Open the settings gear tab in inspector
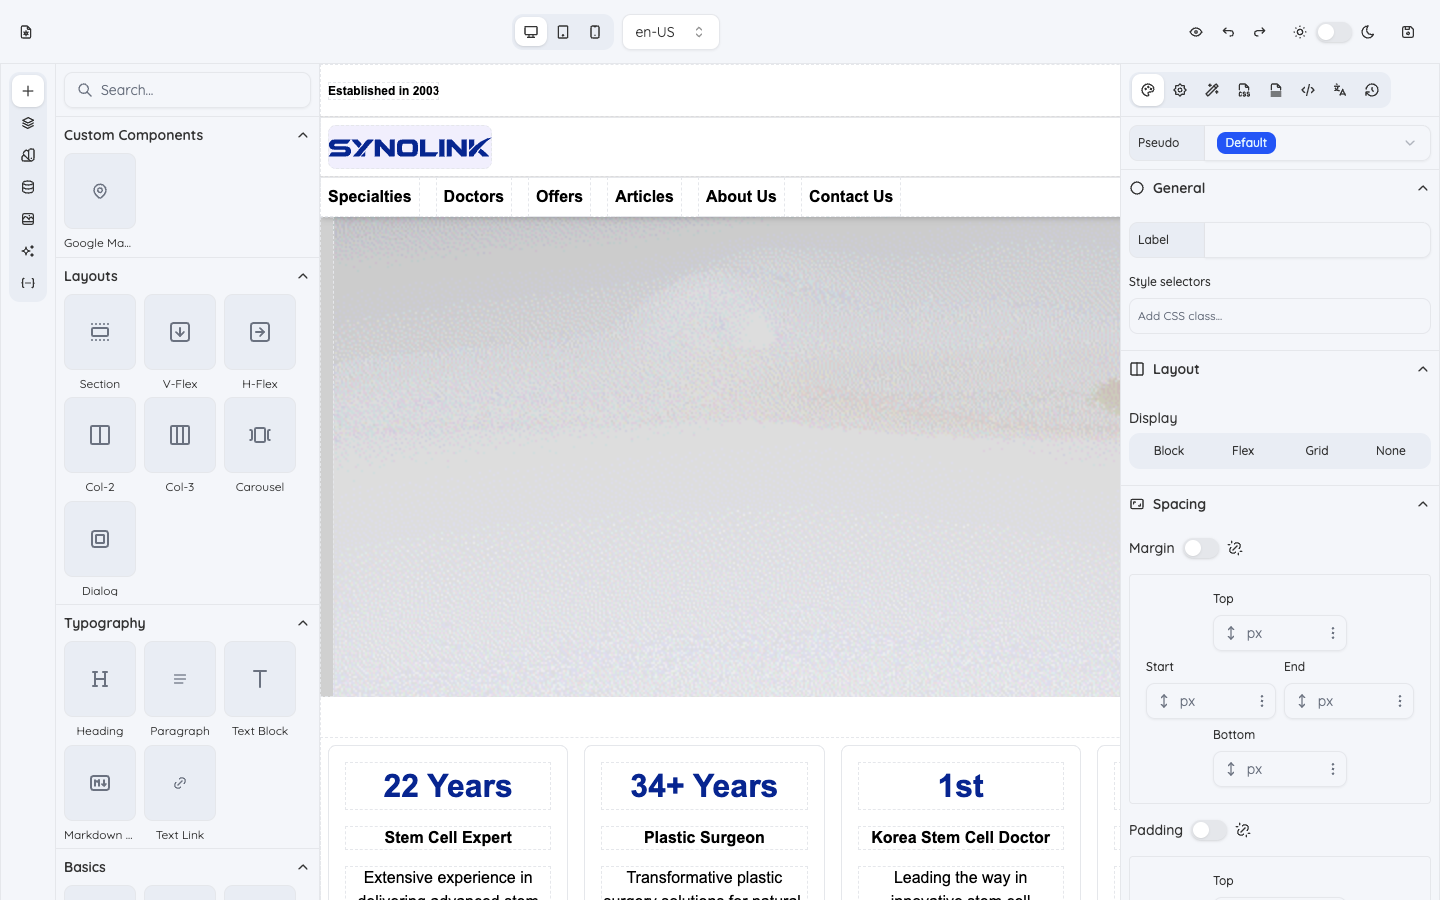 (x=1180, y=90)
